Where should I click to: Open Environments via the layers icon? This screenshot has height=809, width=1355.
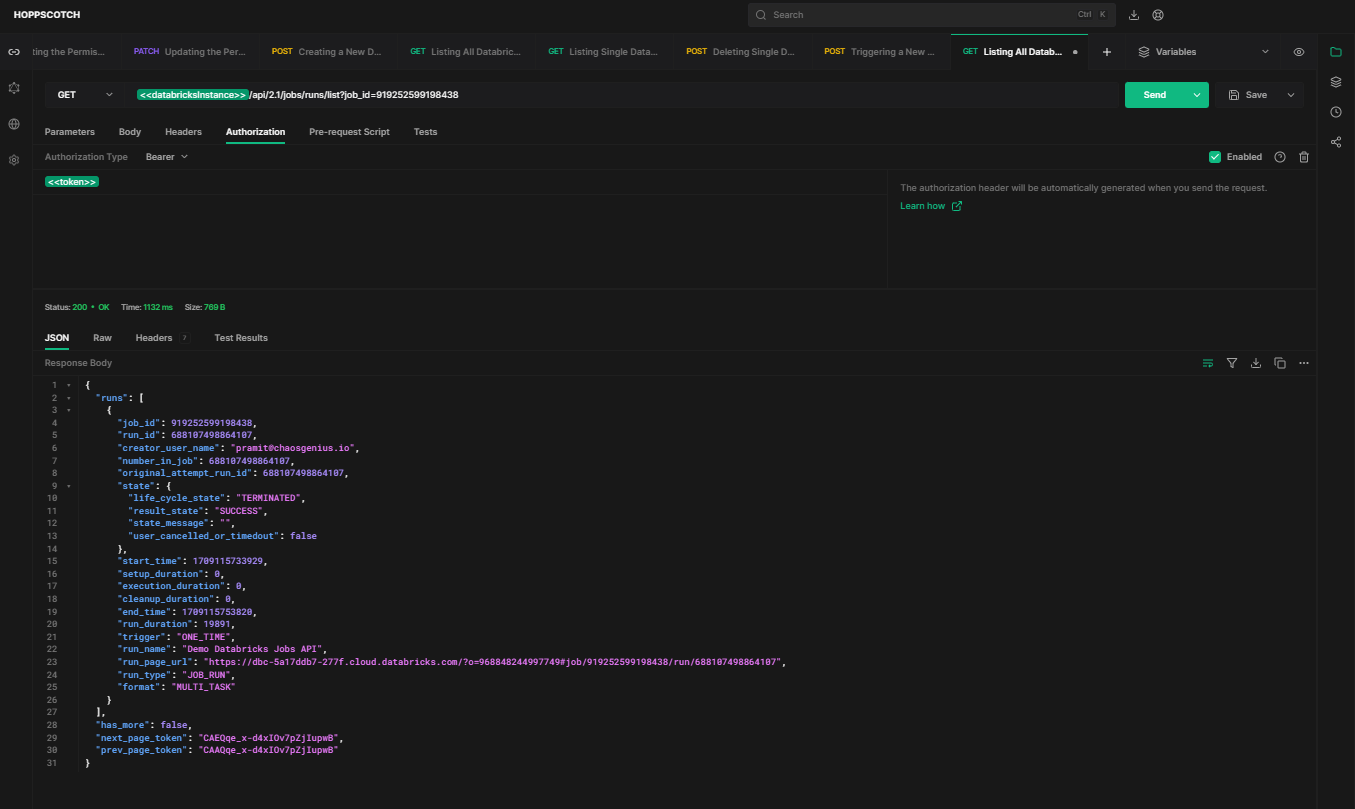[x=1336, y=83]
